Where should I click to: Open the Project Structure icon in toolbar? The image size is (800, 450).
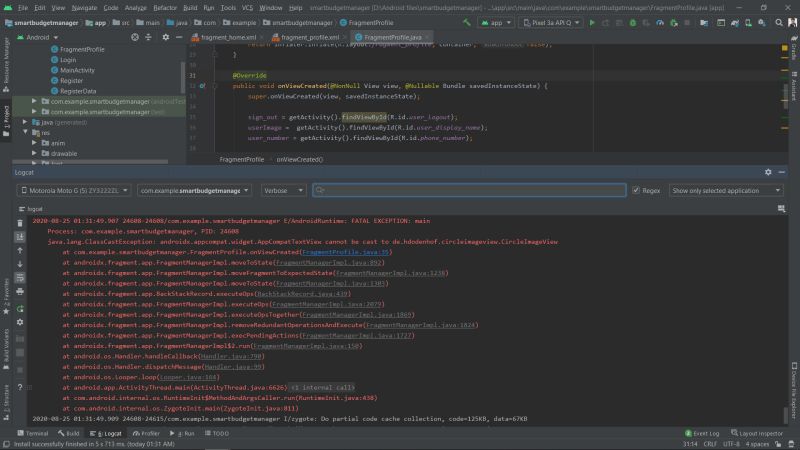click(704, 23)
